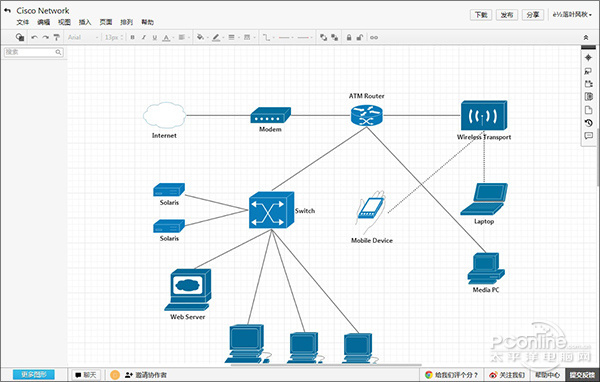Viewport: 600px width, 382px height.
Task: Select the format painter brush tool
Action: (x=57, y=37)
